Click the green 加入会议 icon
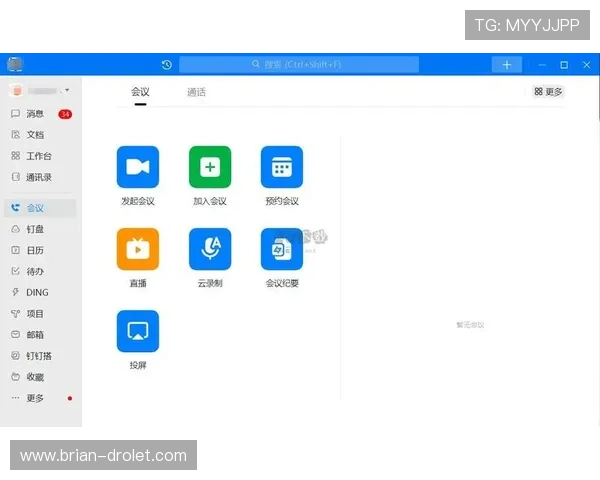 click(210, 167)
